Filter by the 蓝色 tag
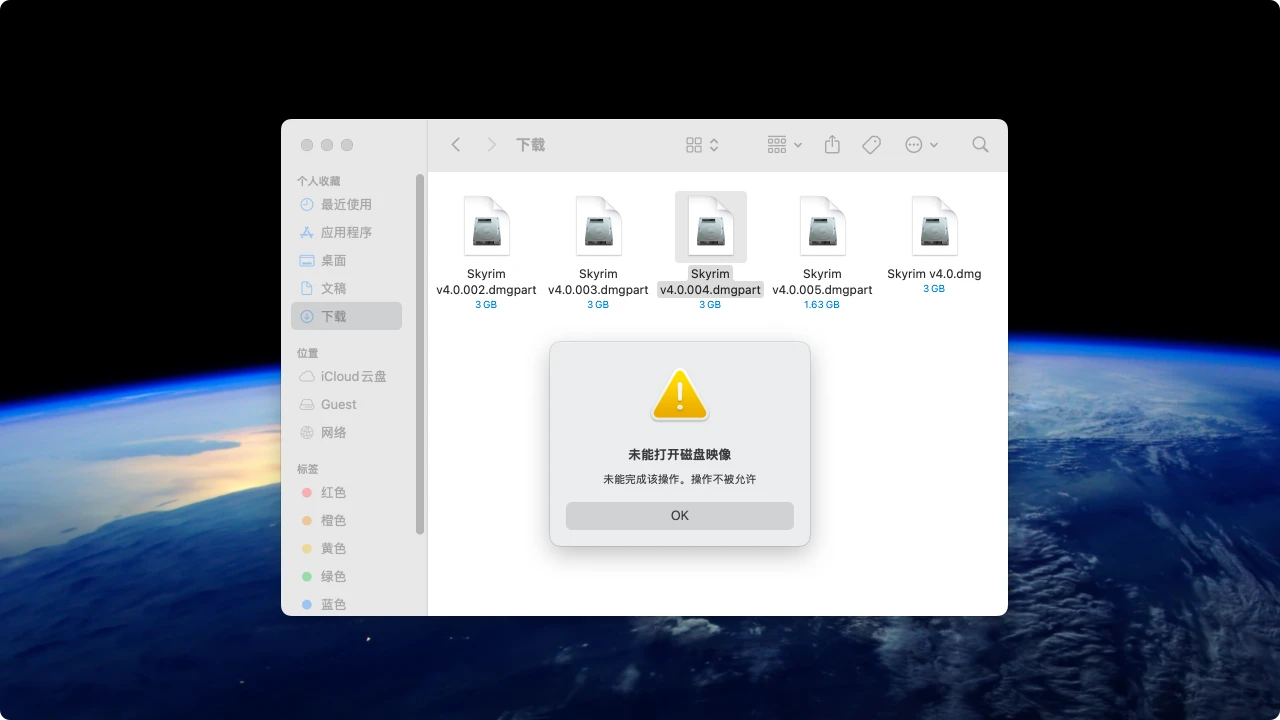Image resolution: width=1280 pixels, height=720 pixels. pyautogui.click(x=346, y=604)
